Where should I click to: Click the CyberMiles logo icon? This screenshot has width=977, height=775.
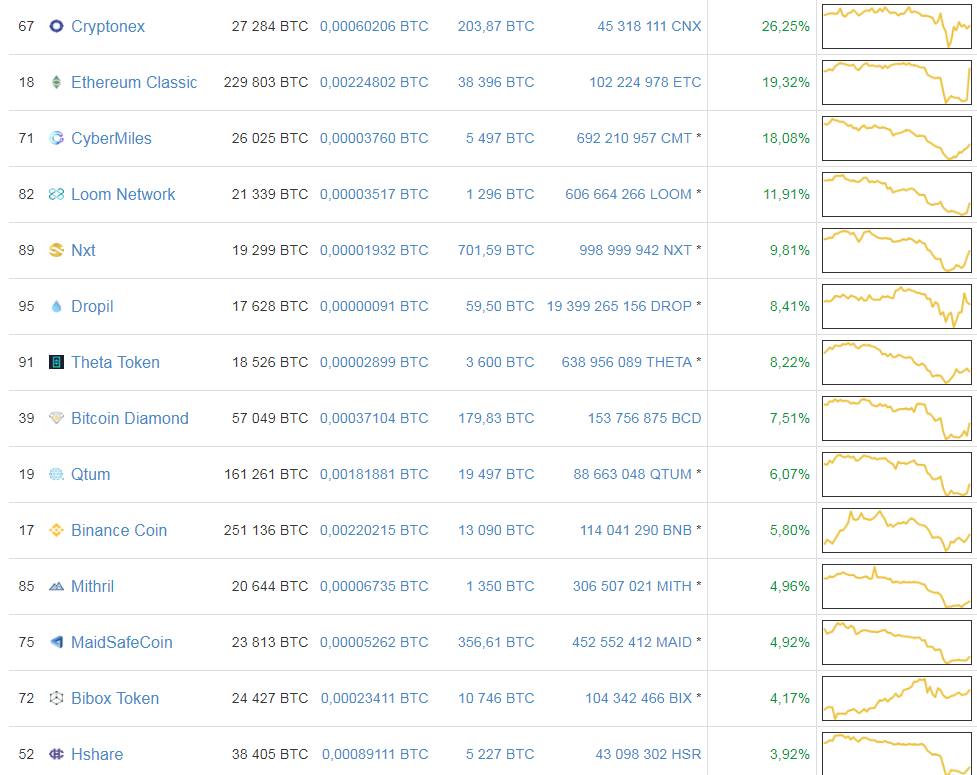click(x=56, y=138)
